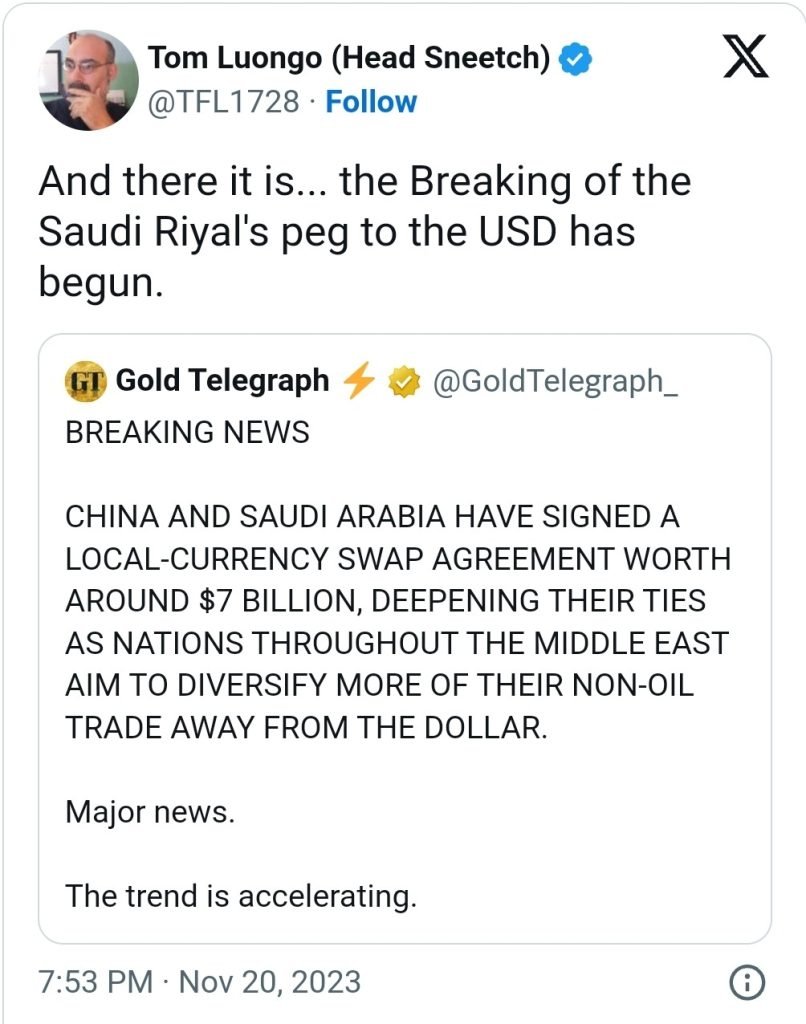Click the BREAKING NEWS heading in quote

tap(187, 432)
